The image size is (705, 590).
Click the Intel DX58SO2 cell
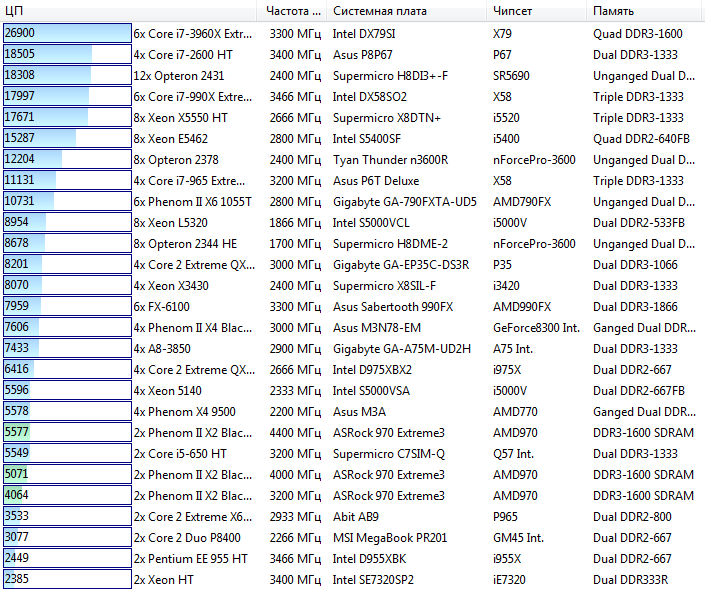(x=370, y=97)
